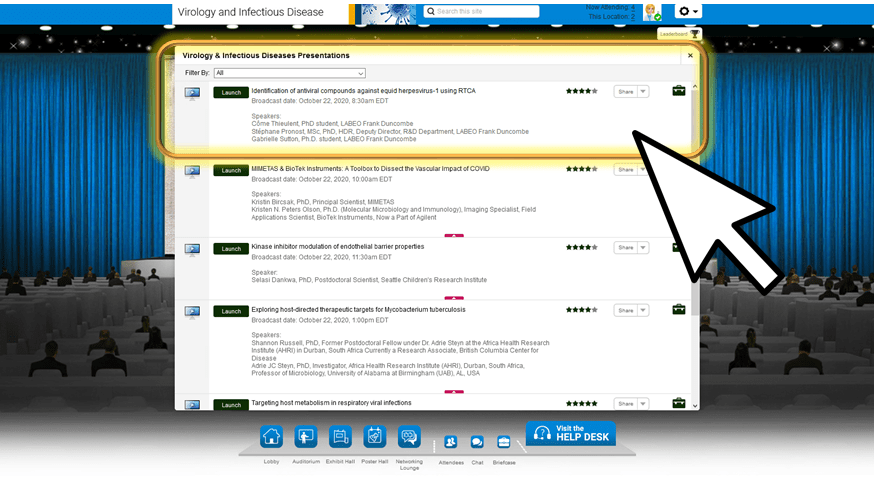Add herpesvirus-1 presentation to briefcase
Image resolution: width=874 pixels, height=481 pixels.
click(x=678, y=91)
